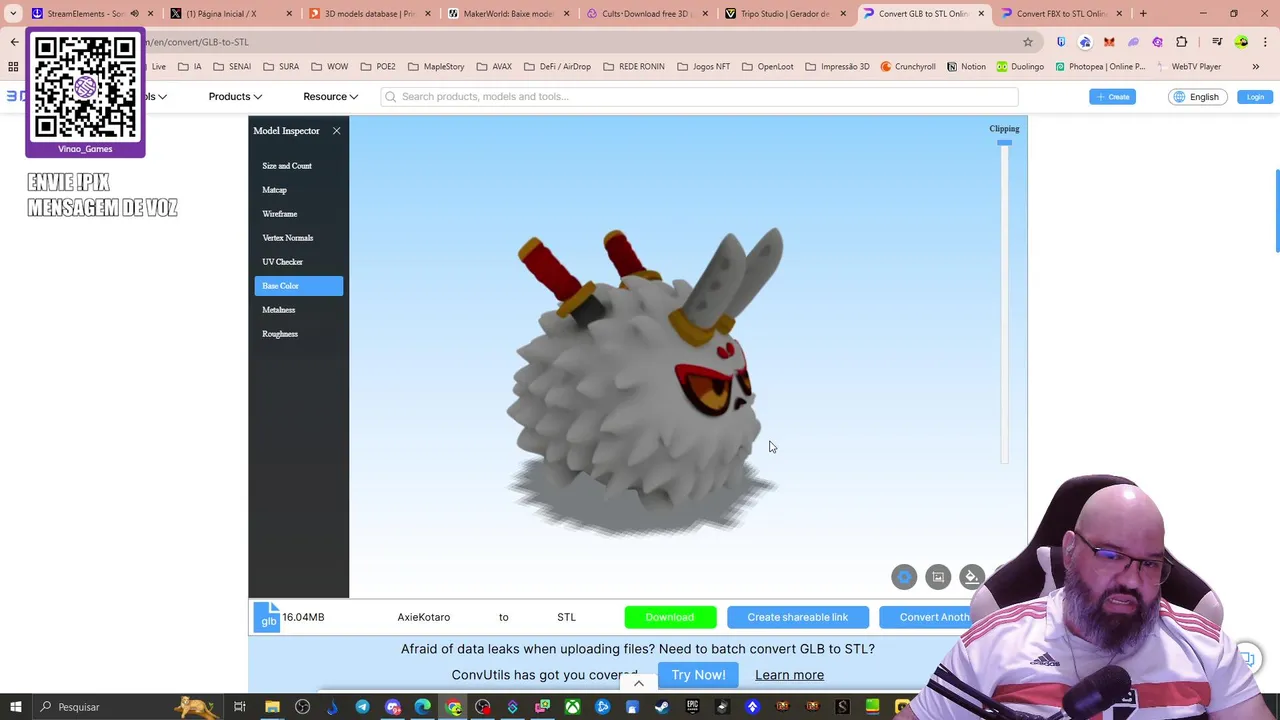Switch to the Roughness view
The image size is (1280, 720).
[280, 334]
